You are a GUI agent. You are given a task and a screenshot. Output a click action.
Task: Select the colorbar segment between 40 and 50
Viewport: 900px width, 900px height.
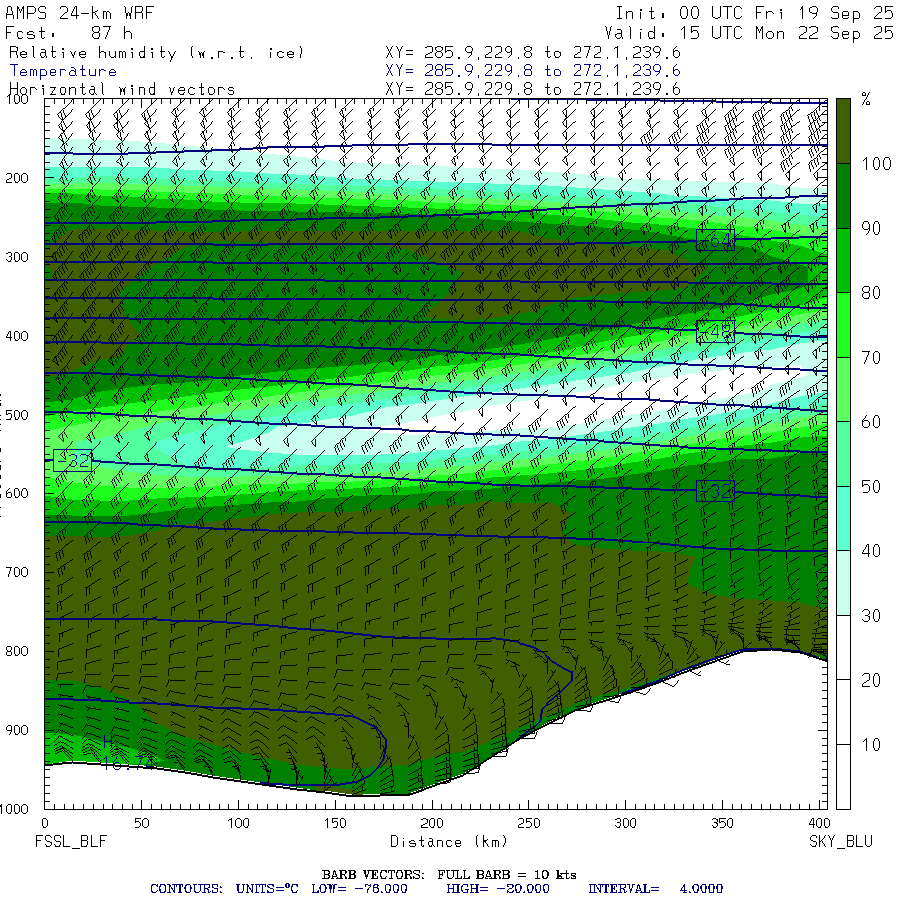pos(843,518)
